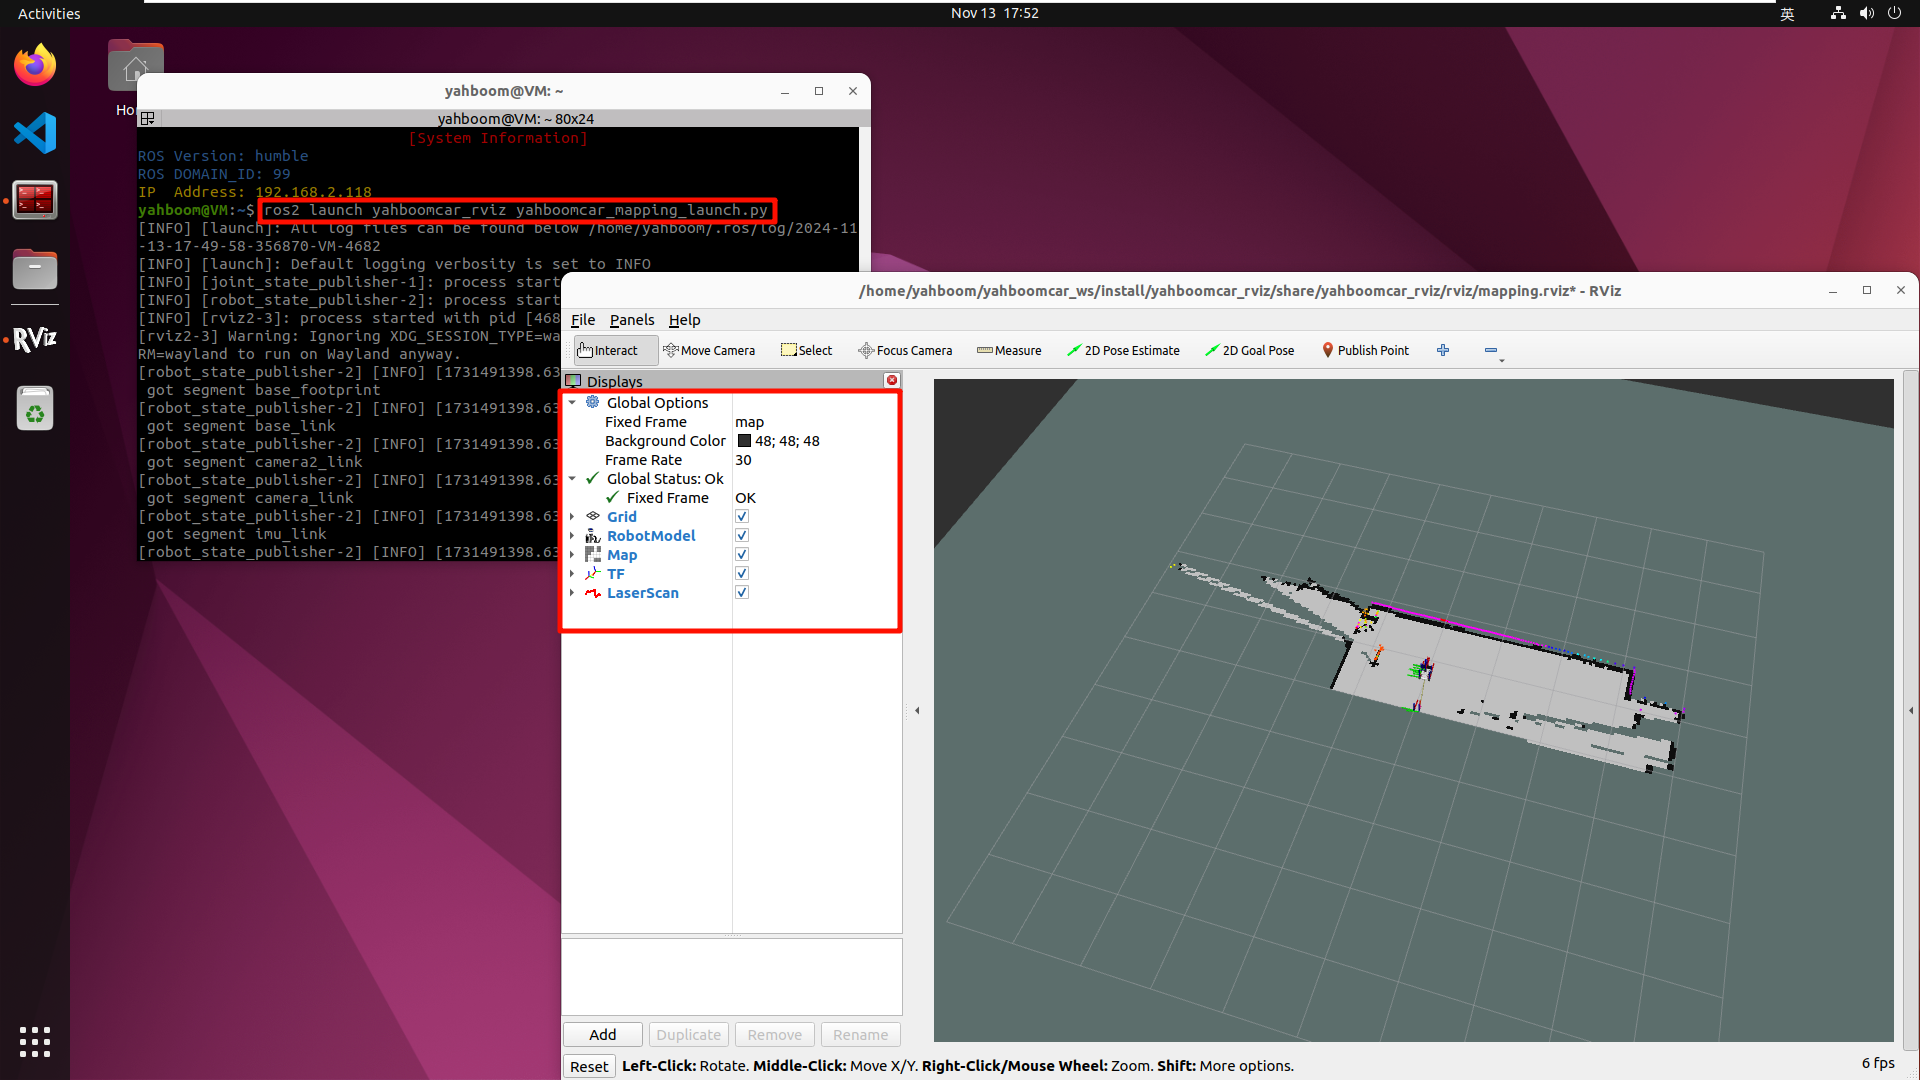Open Visual Studio Code from the dock
The height and width of the screenshot is (1080, 1920).
pos(35,133)
